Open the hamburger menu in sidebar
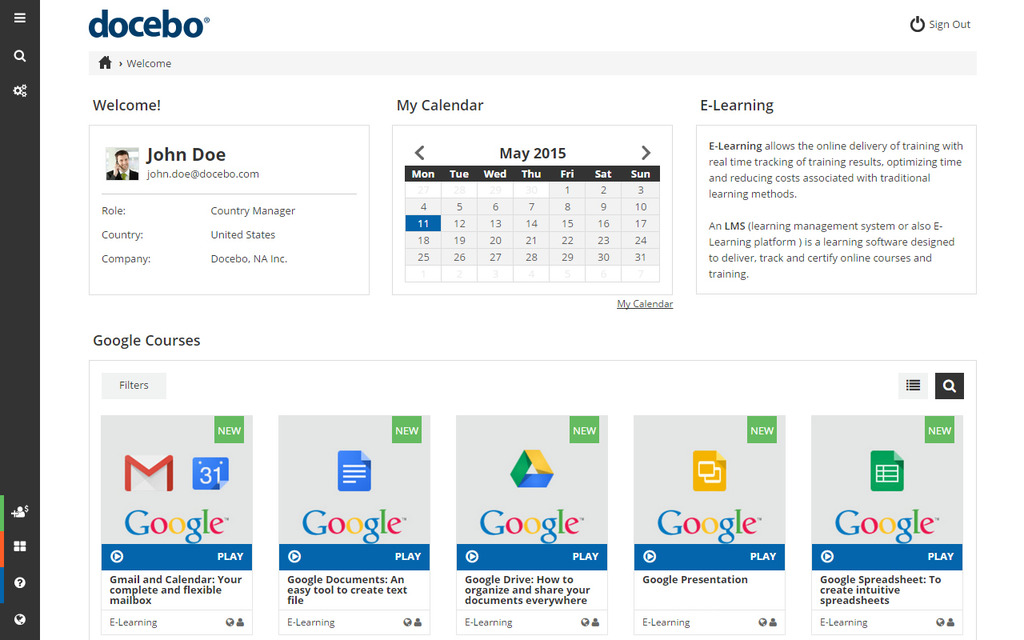 (19, 18)
